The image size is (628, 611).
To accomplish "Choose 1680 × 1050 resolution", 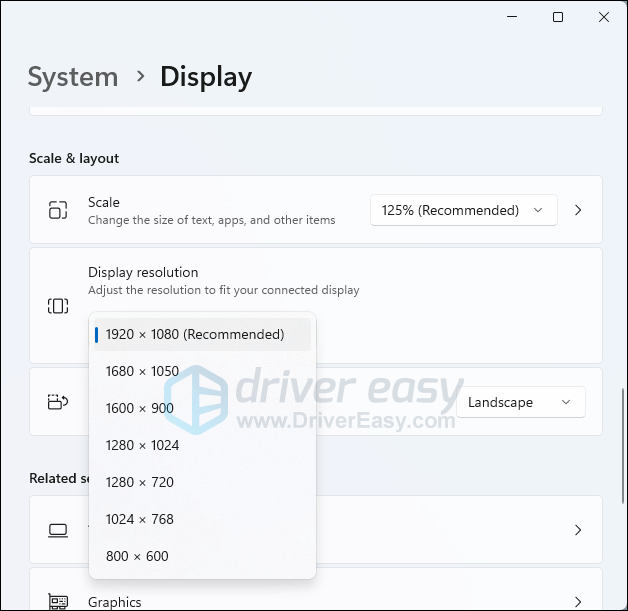I will tap(142, 371).
